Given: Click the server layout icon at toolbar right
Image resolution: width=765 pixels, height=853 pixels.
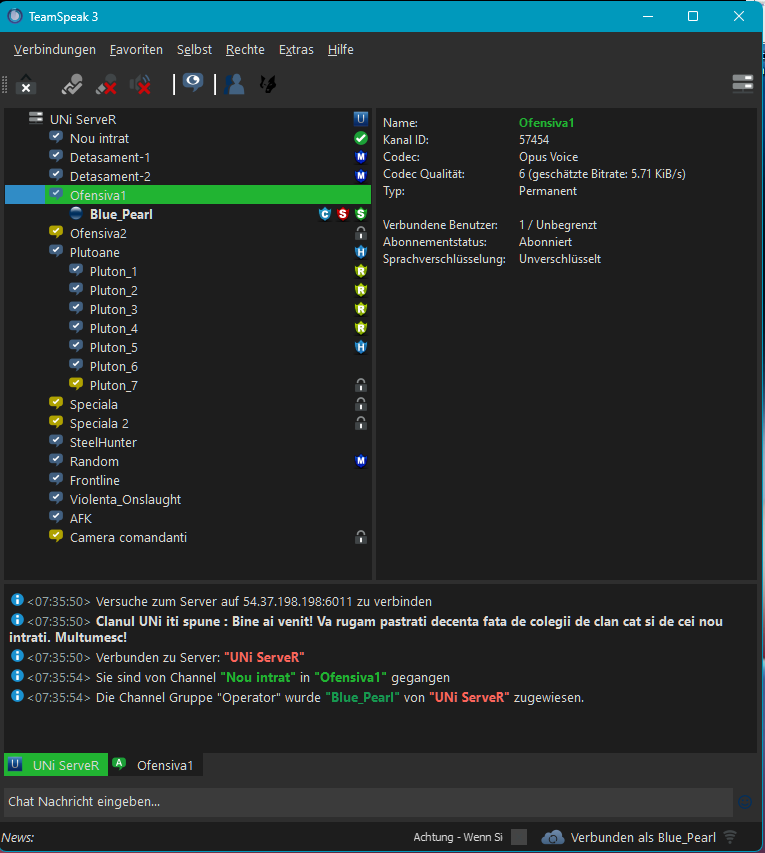Looking at the screenshot, I should 743,83.
